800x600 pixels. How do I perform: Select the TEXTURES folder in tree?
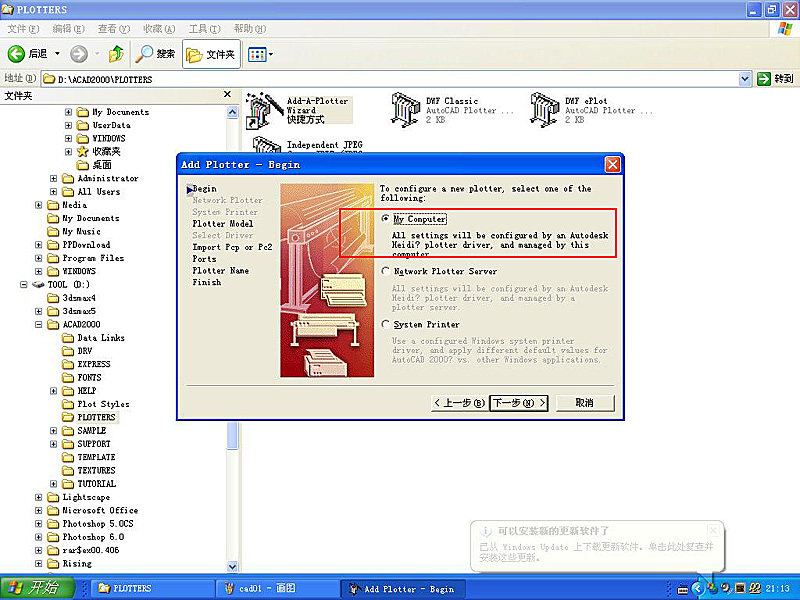coord(89,470)
